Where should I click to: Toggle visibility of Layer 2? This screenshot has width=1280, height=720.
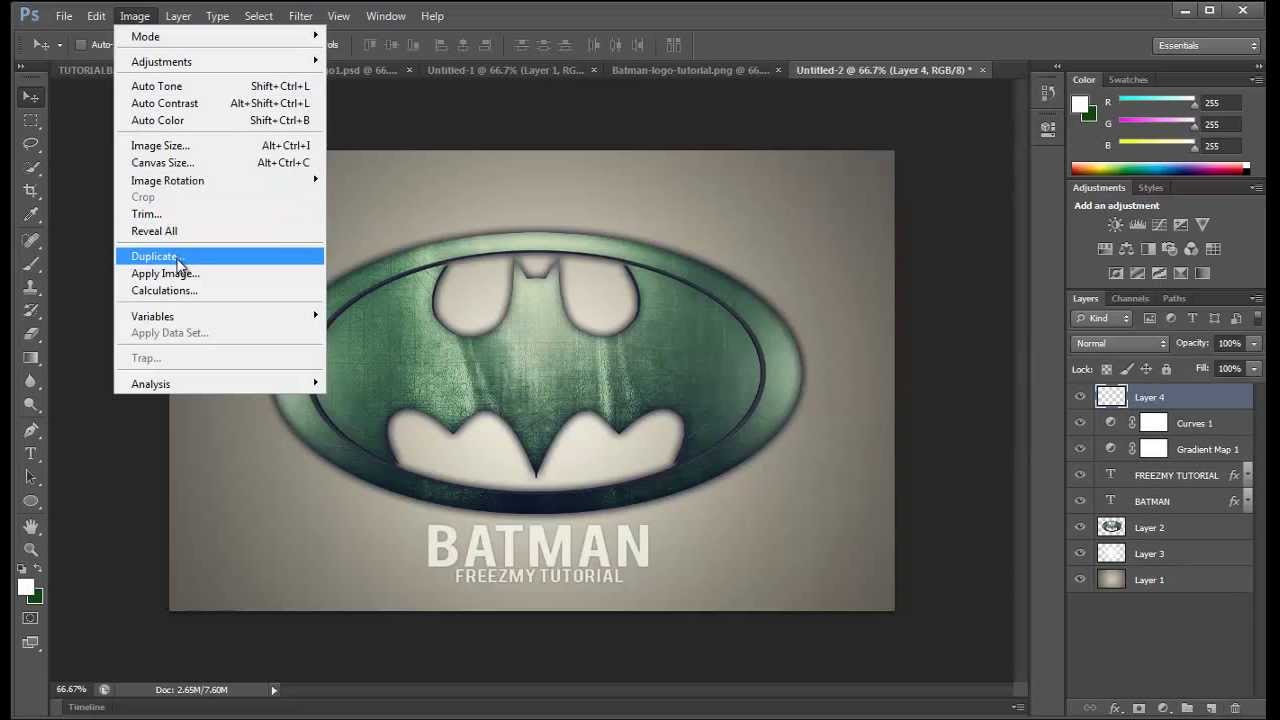[1080, 527]
